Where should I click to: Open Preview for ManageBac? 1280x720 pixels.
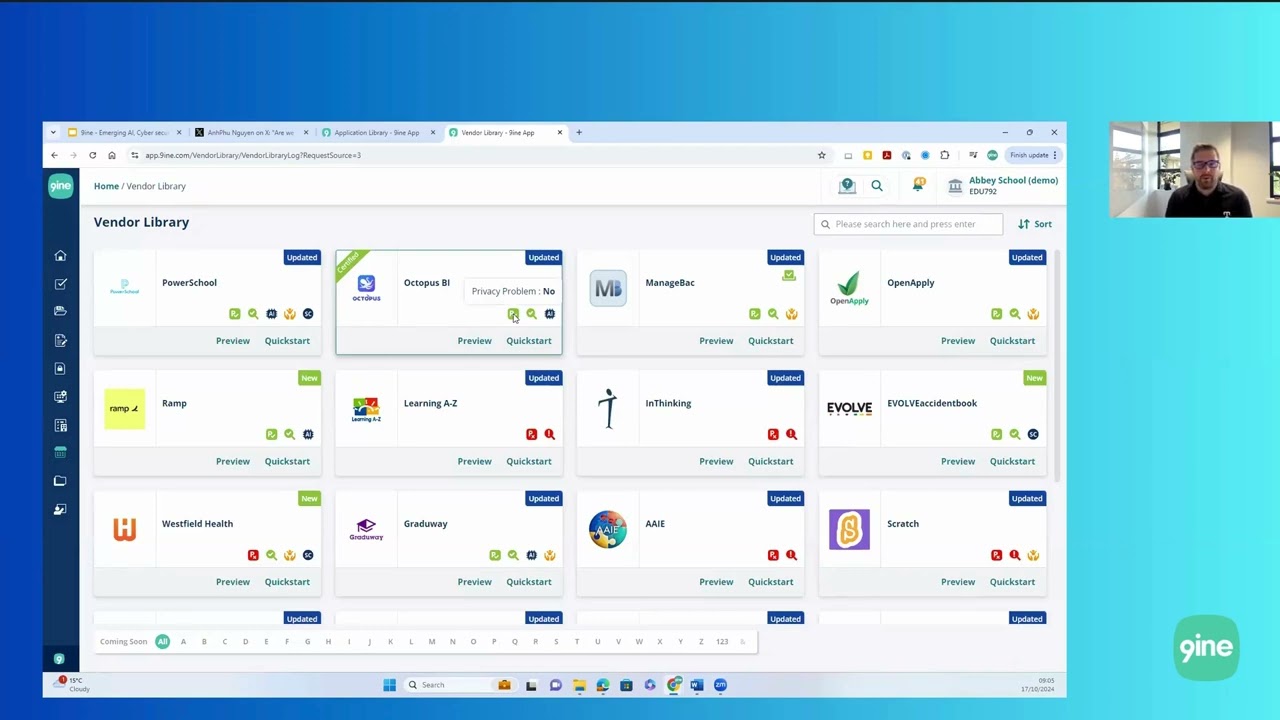tap(716, 341)
